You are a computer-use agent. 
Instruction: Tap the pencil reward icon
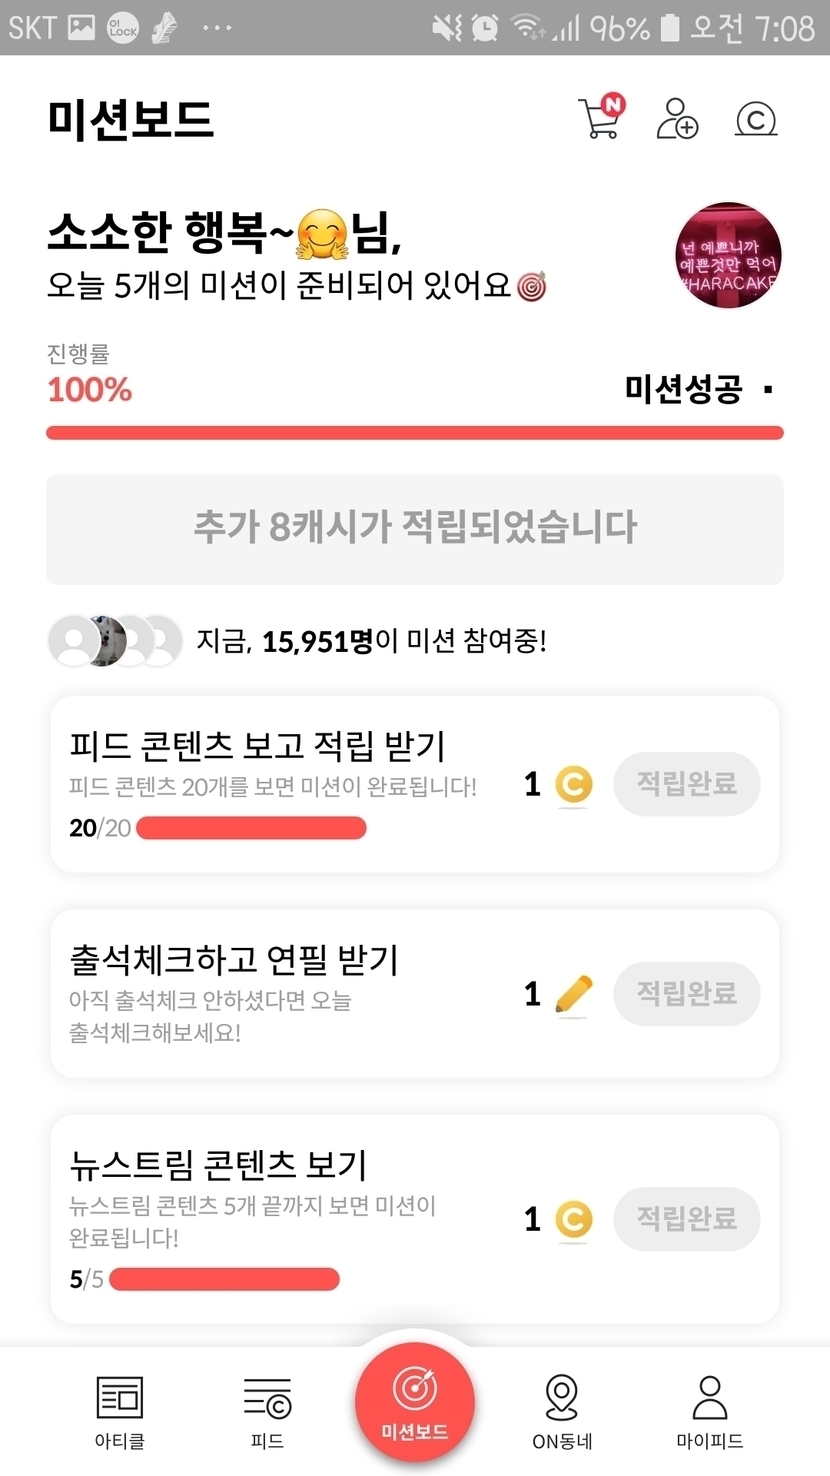pos(573,994)
